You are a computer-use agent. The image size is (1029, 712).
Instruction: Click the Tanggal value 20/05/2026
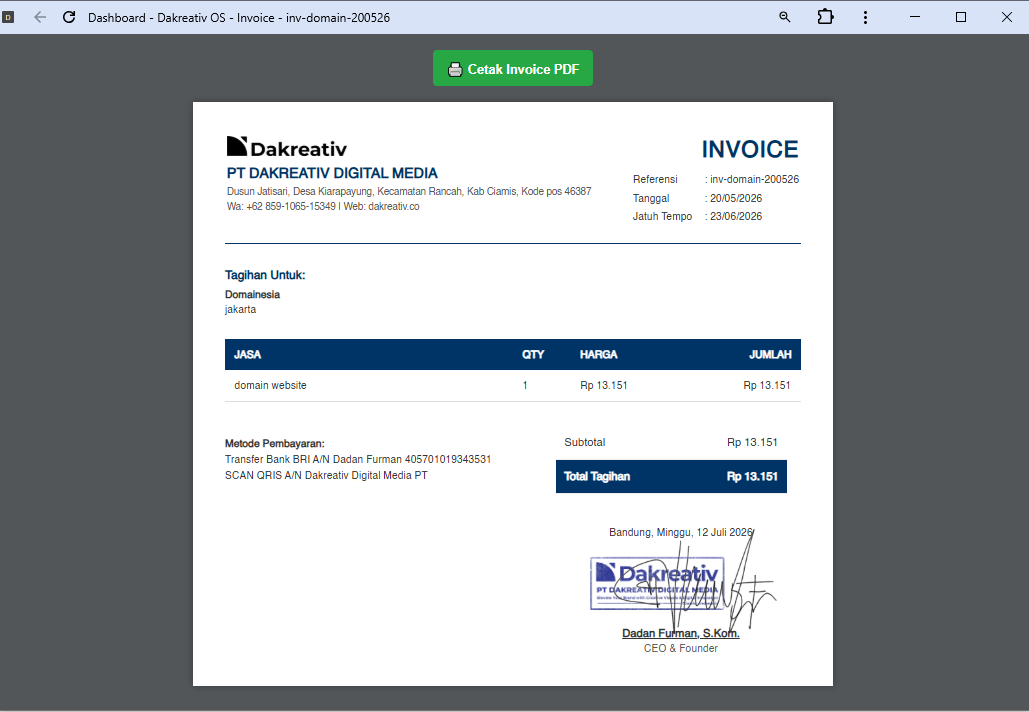[736, 198]
